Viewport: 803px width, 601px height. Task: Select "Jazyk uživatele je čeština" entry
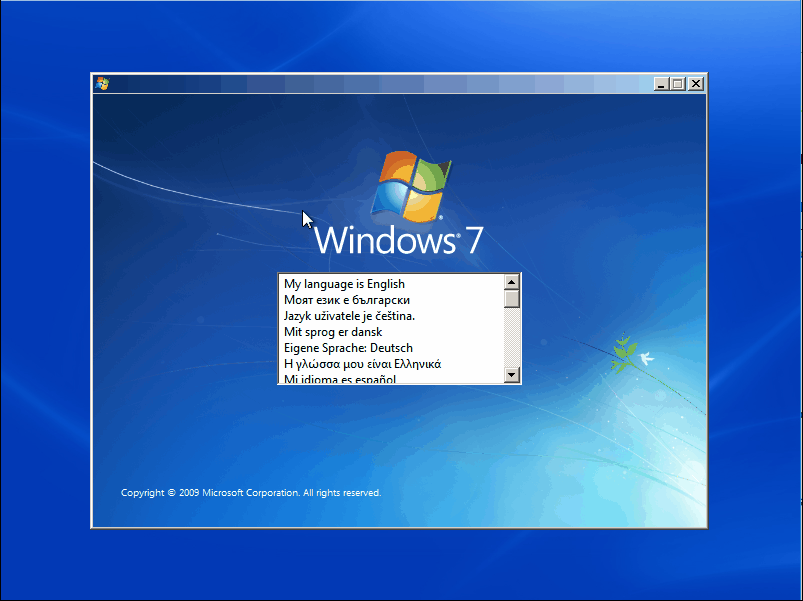pos(349,316)
